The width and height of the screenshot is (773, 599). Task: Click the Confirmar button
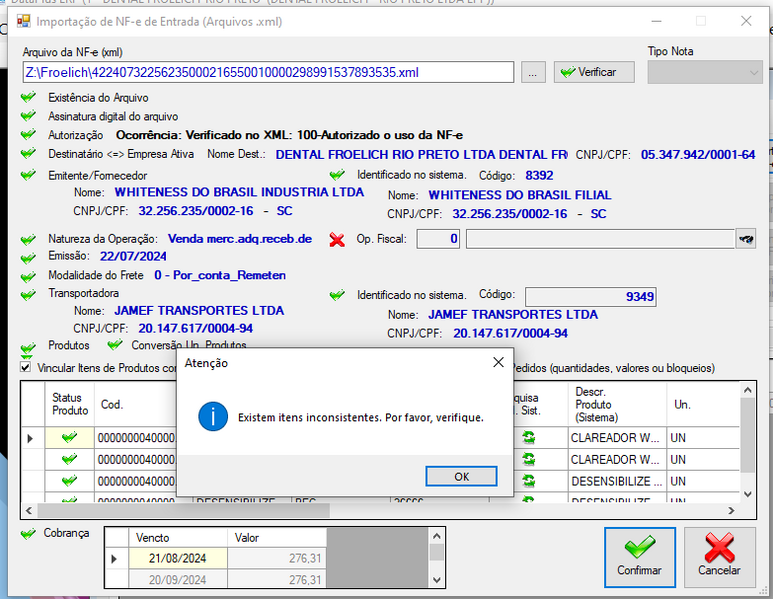pyautogui.click(x=639, y=557)
